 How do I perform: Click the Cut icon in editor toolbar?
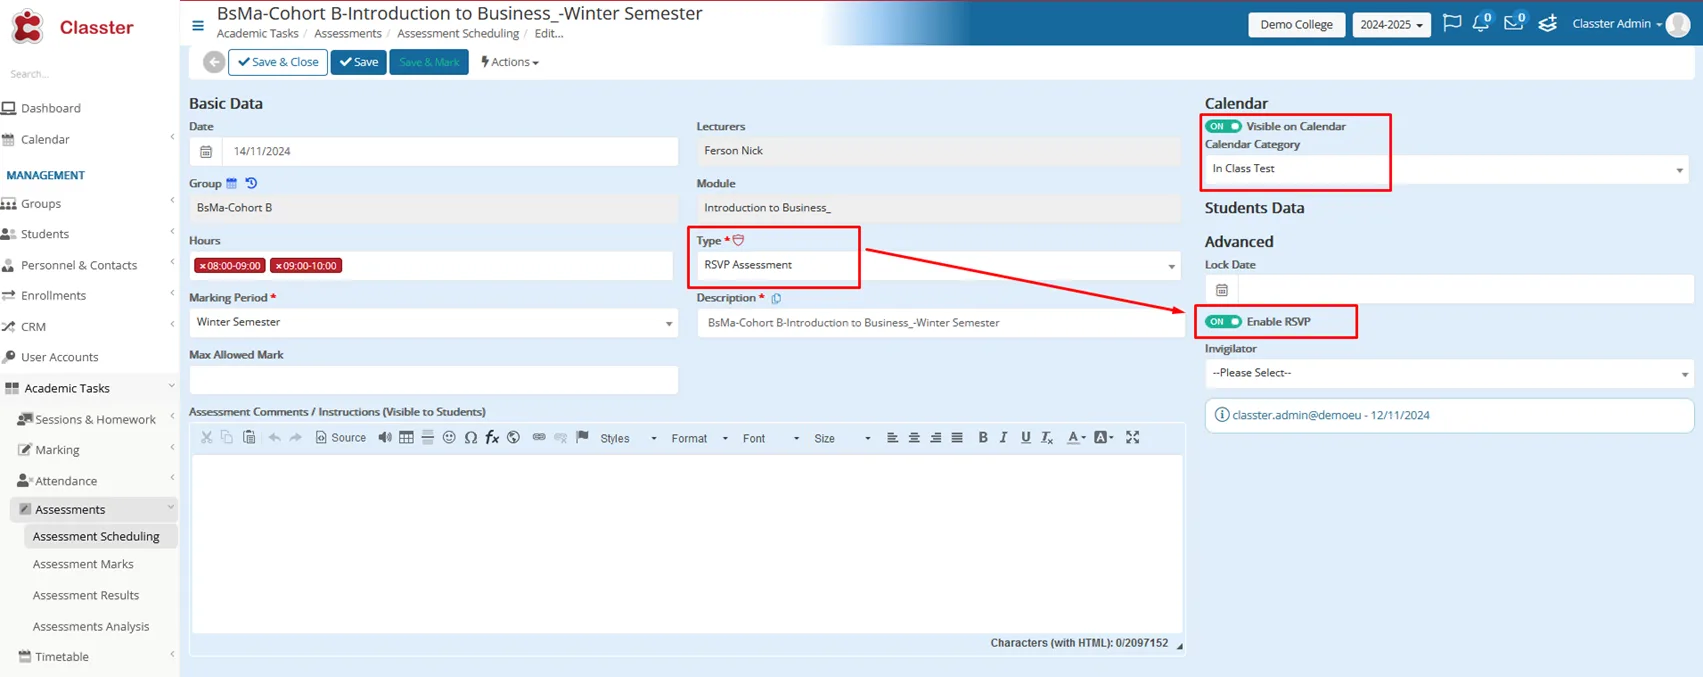(206, 437)
